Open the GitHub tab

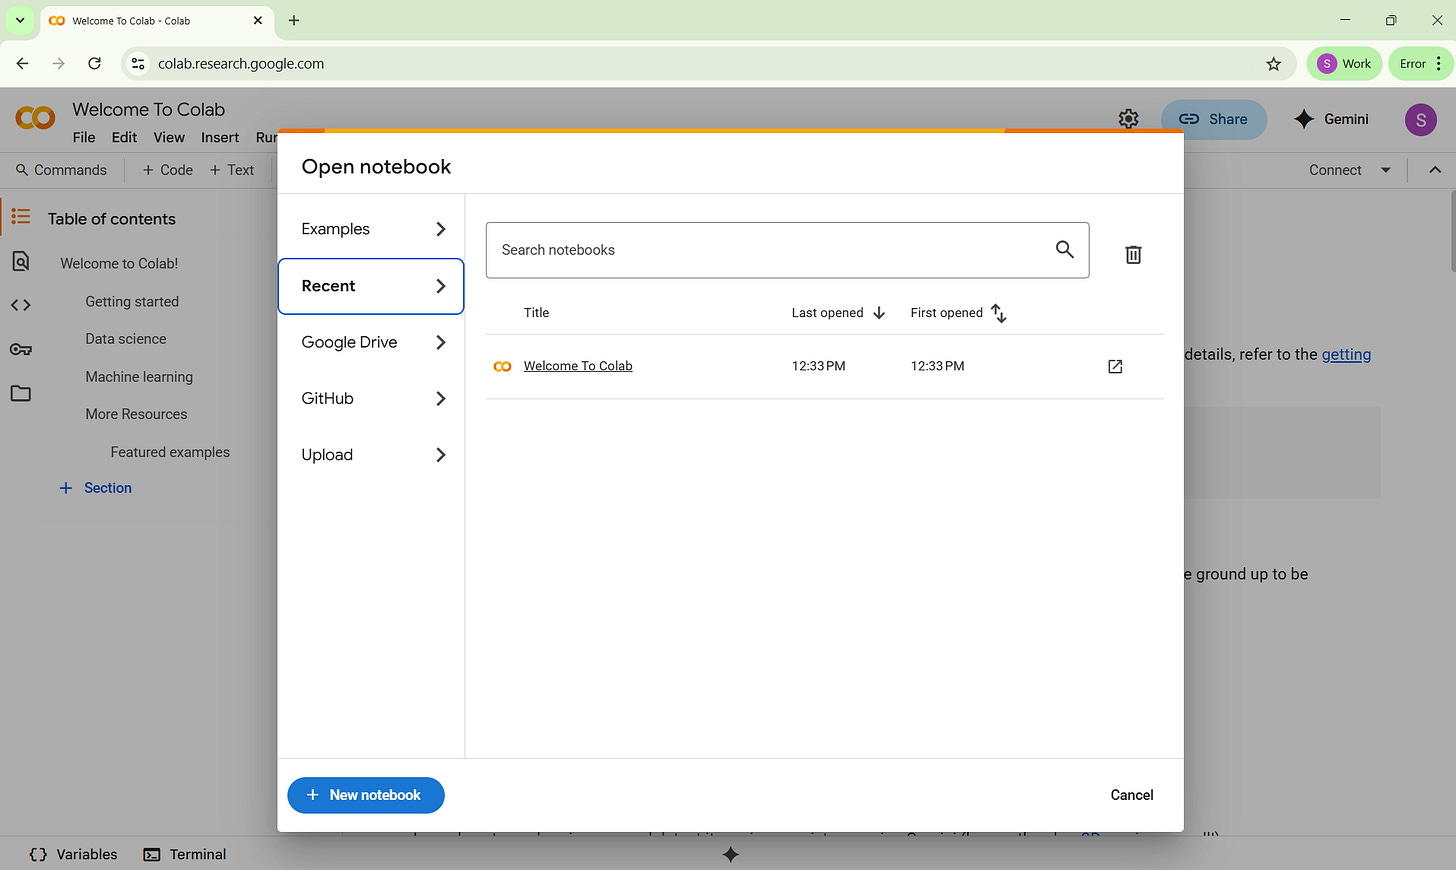pos(371,398)
